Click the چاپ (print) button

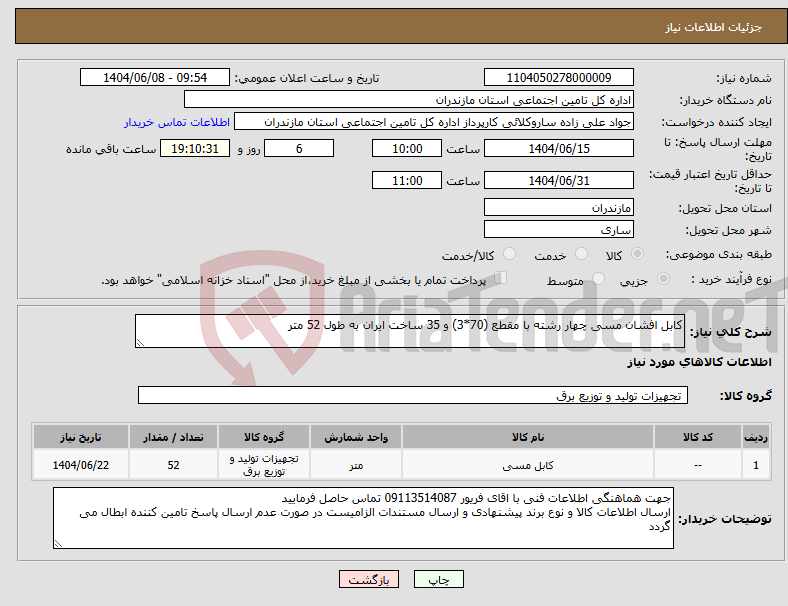(438, 579)
